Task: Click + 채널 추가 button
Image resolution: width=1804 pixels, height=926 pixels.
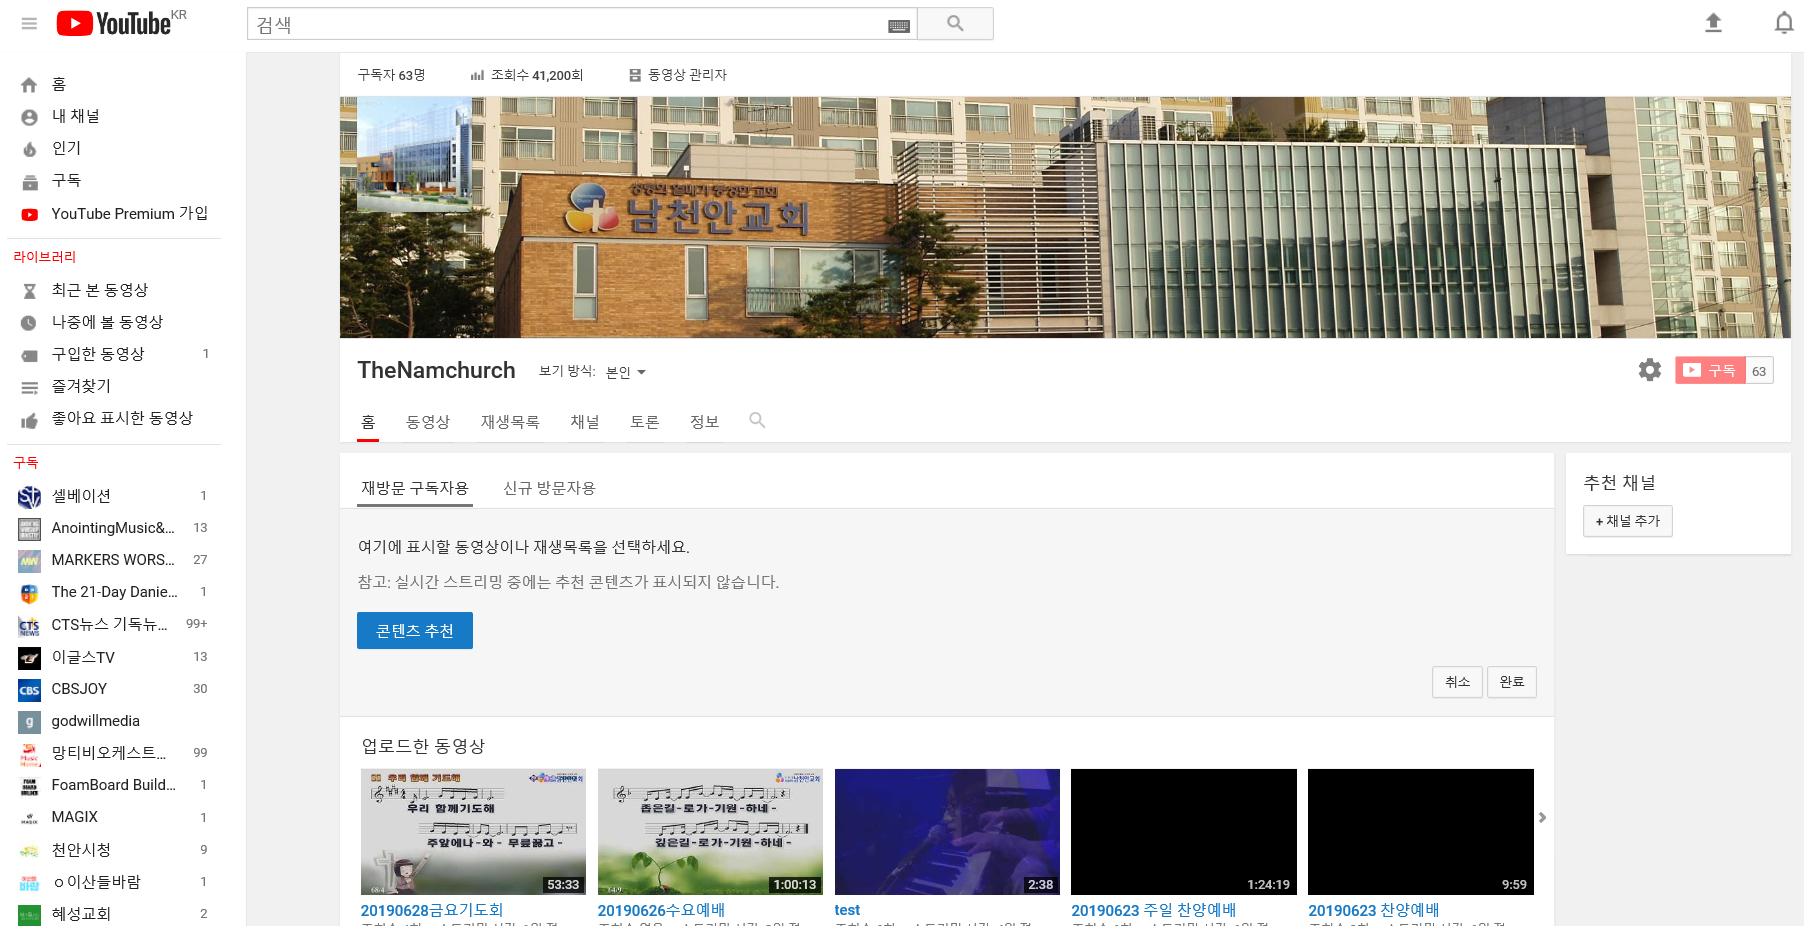Action: [1627, 521]
